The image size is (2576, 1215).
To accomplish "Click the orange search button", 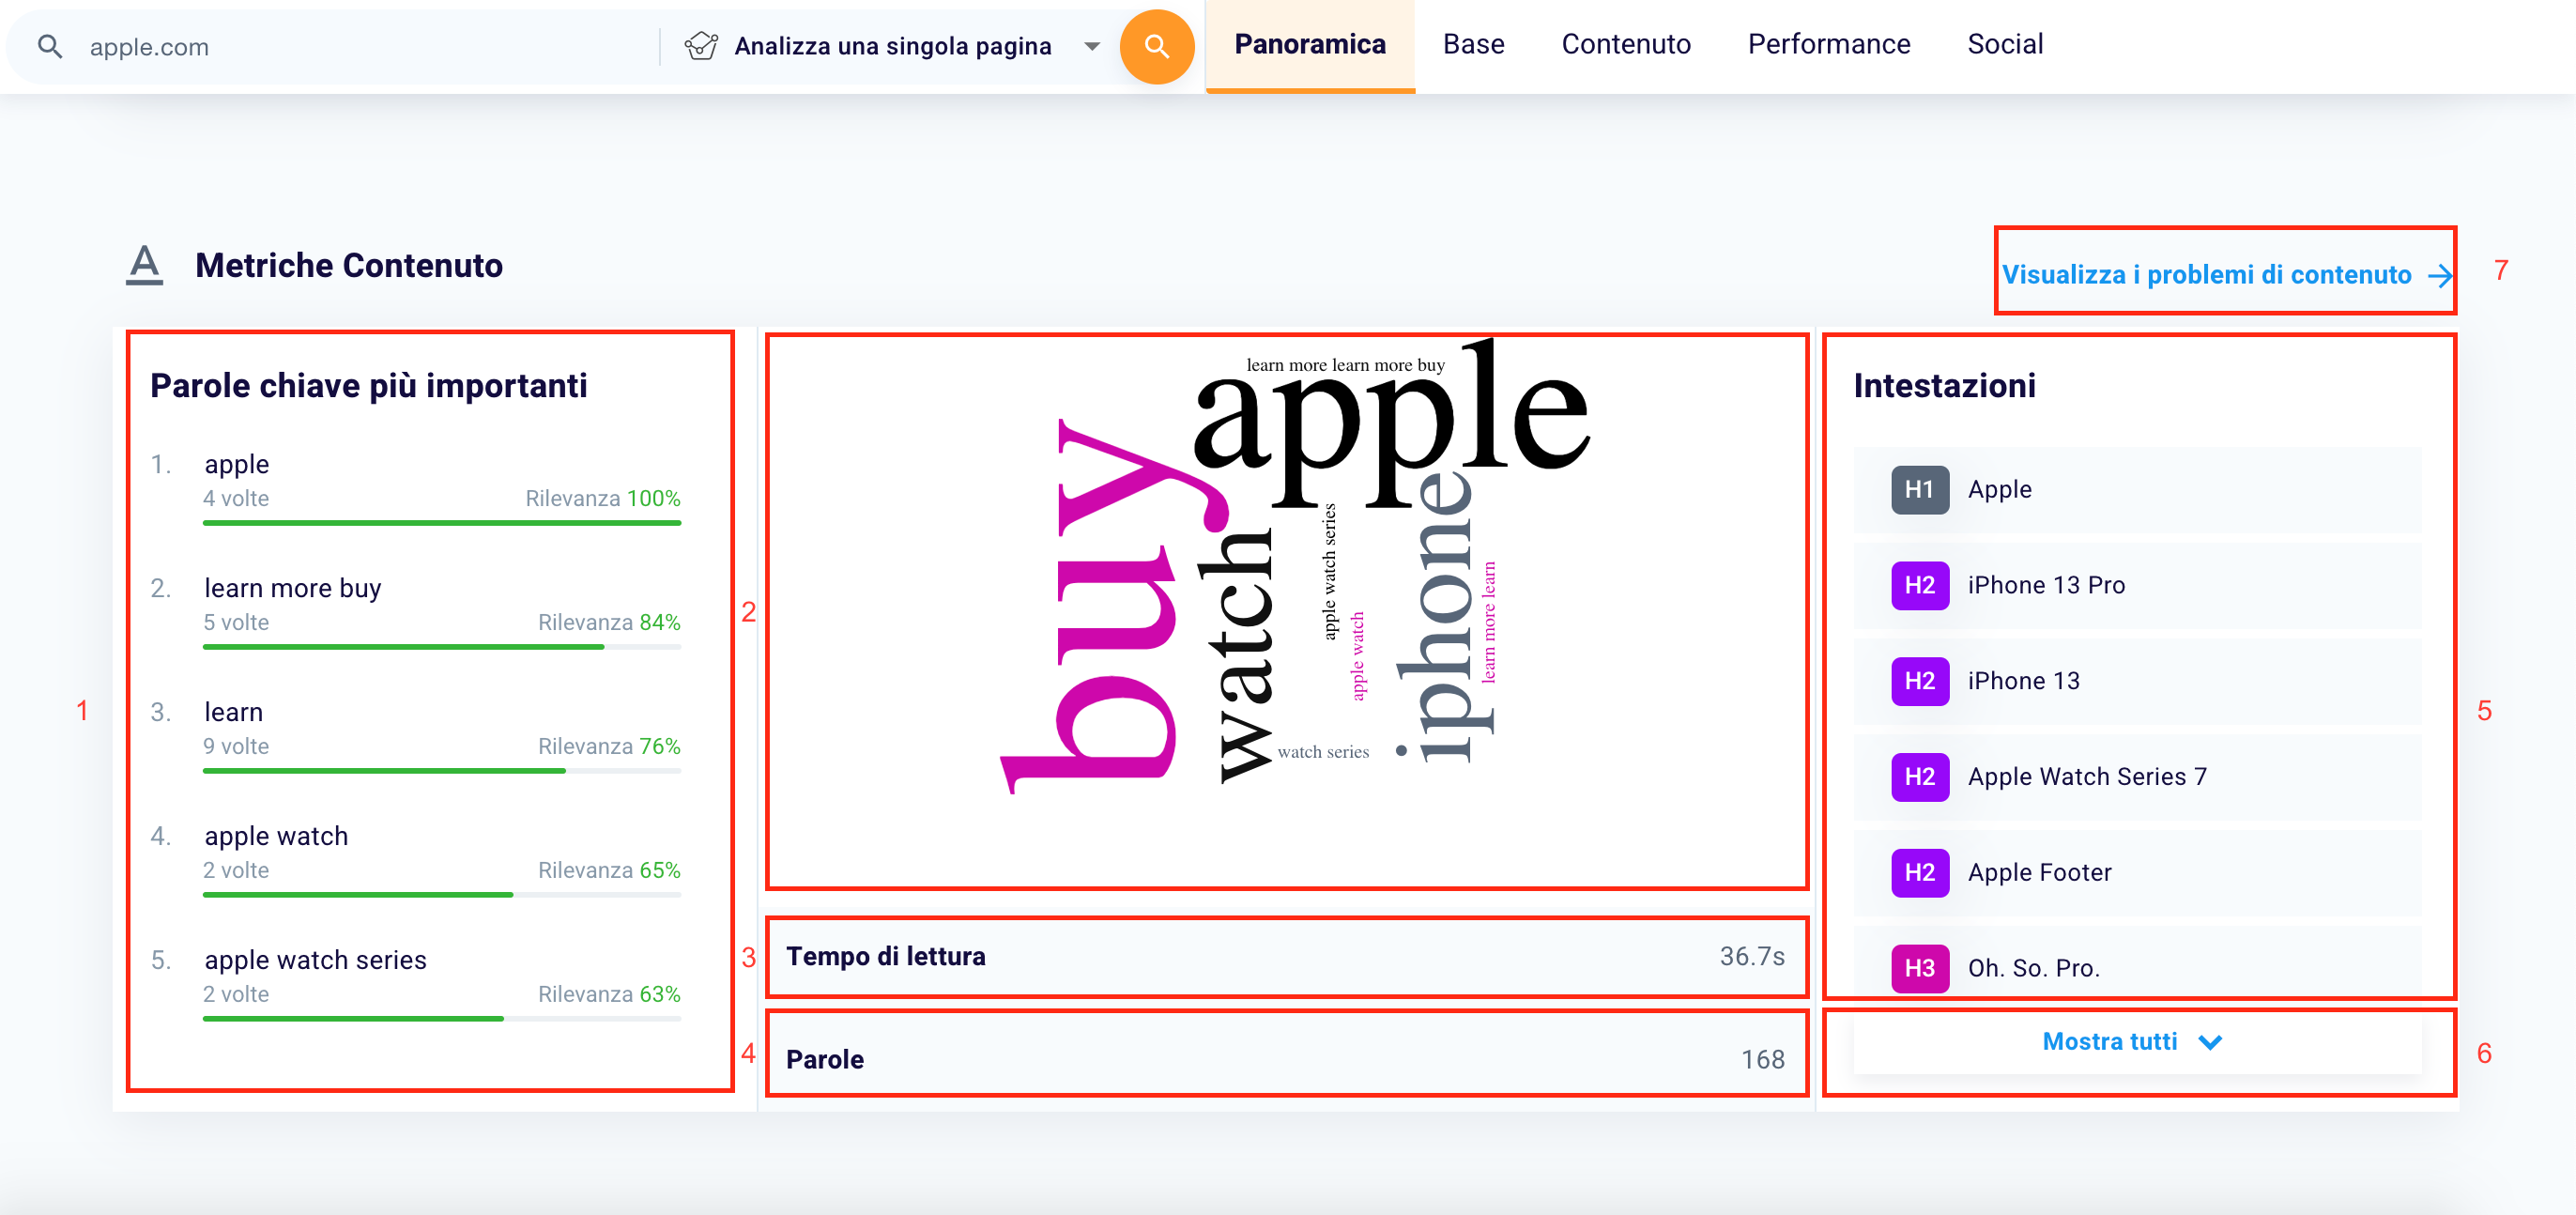I will click(x=1156, y=46).
